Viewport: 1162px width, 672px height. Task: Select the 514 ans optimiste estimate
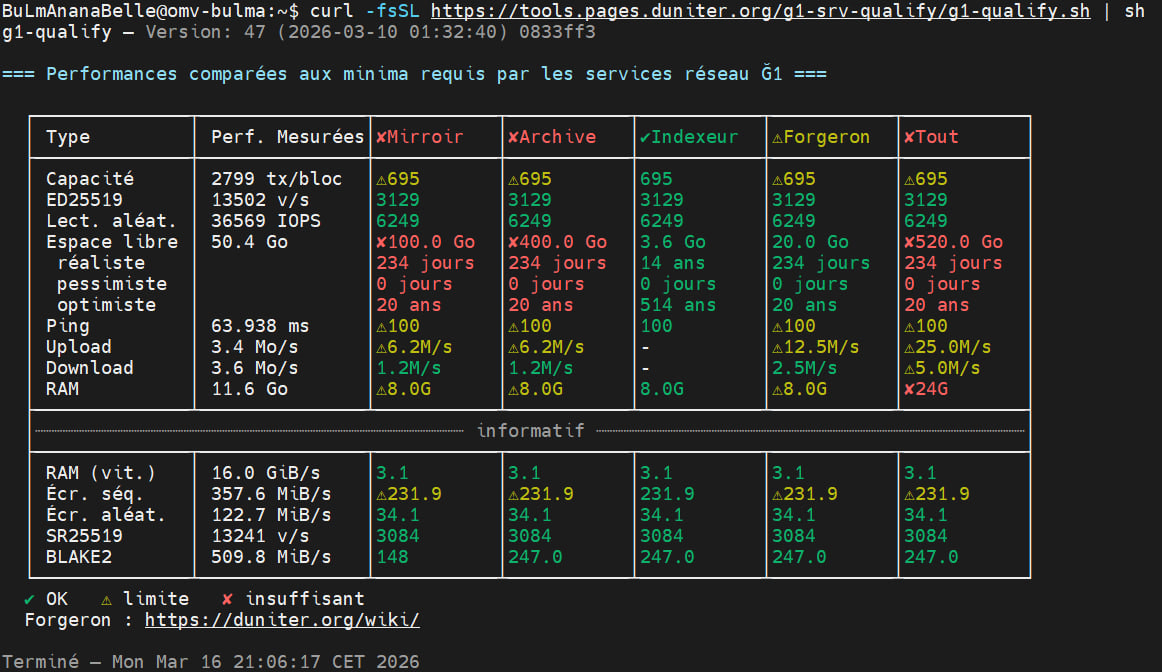click(678, 305)
